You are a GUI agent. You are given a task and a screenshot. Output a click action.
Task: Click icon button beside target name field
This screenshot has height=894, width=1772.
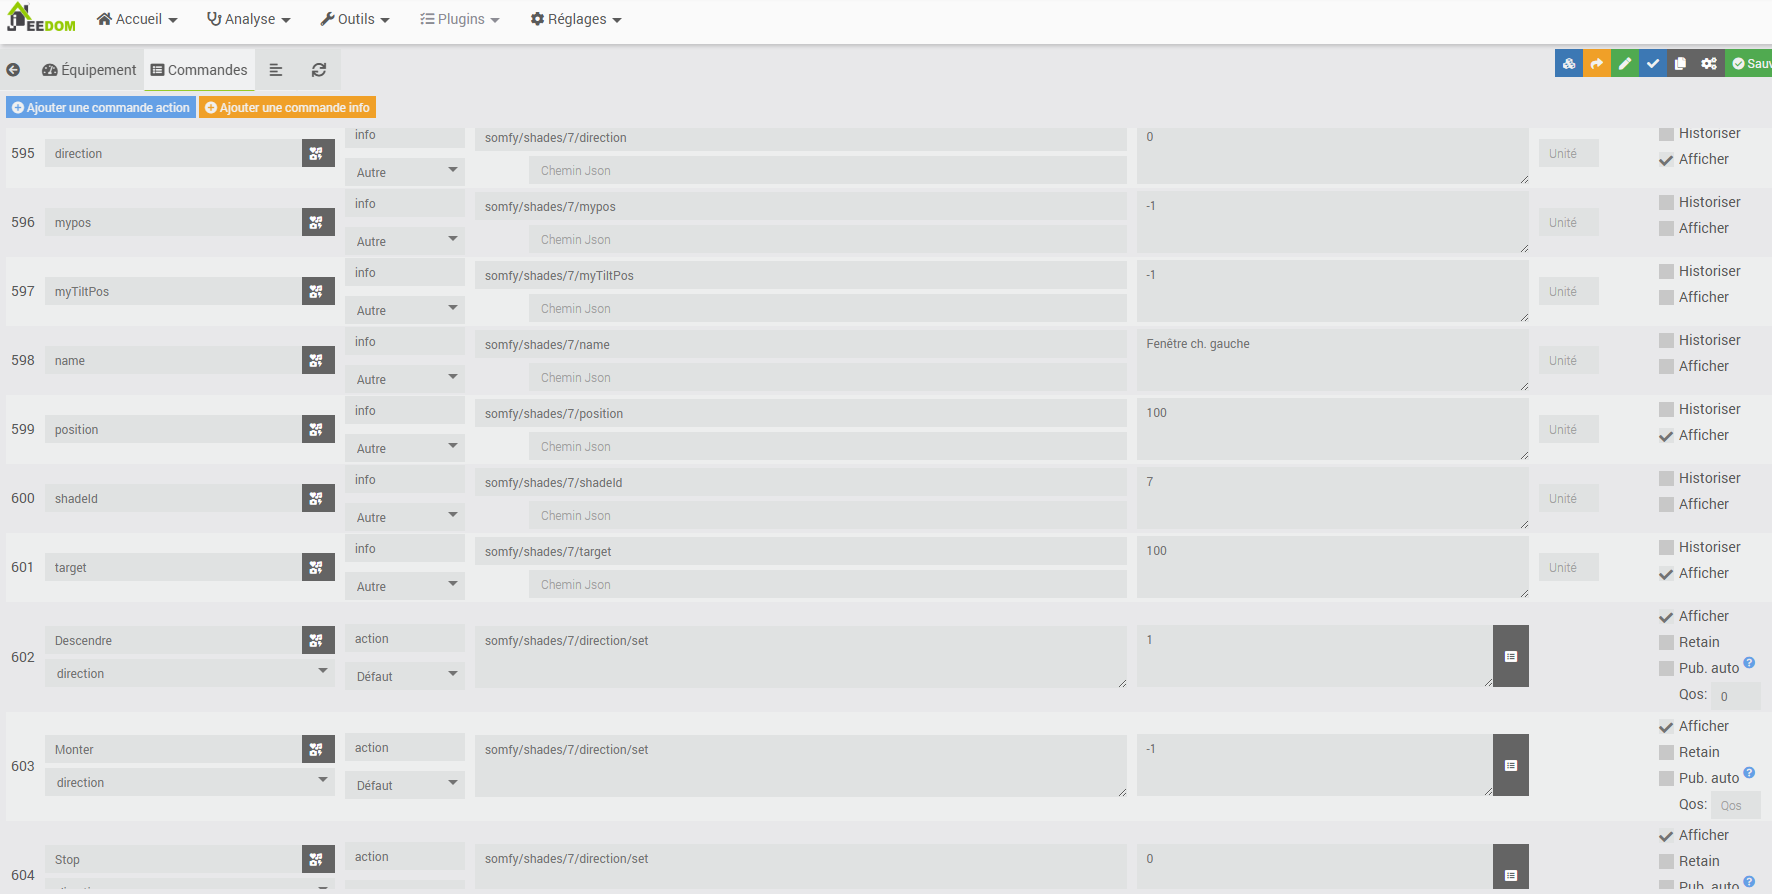pos(318,567)
